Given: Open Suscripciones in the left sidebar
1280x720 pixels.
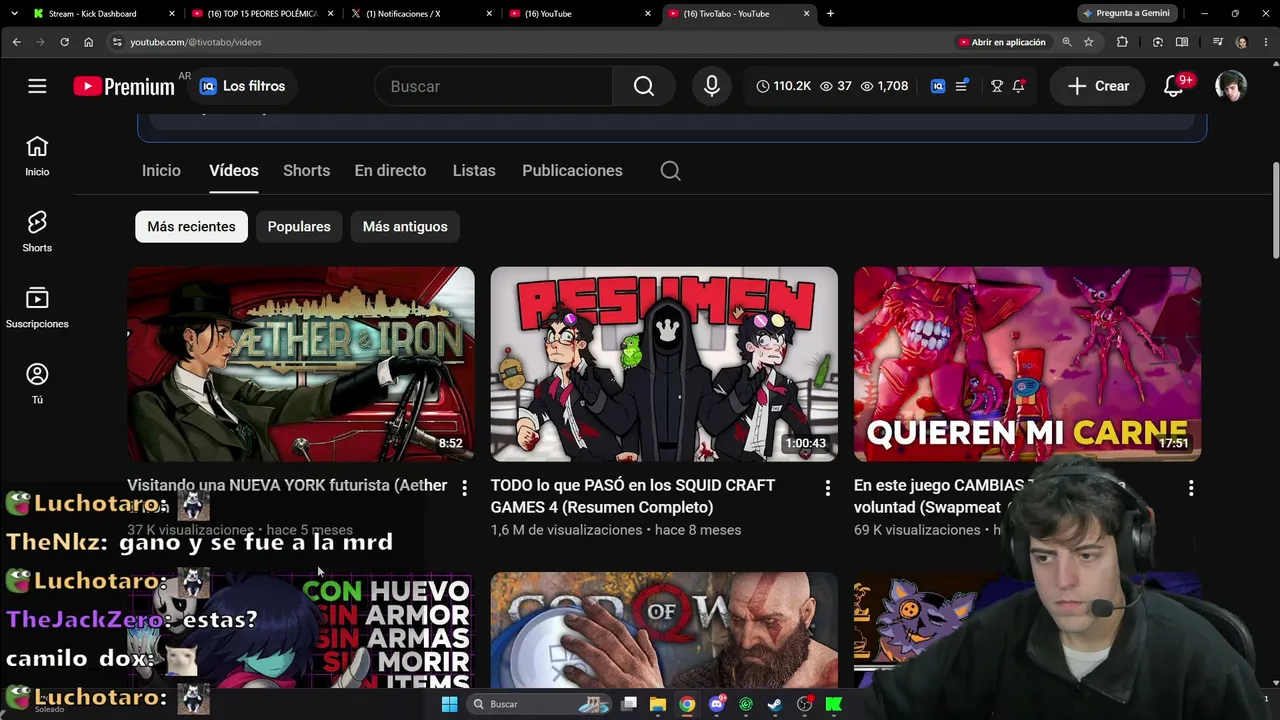Looking at the screenshot, I should [37, 308].
